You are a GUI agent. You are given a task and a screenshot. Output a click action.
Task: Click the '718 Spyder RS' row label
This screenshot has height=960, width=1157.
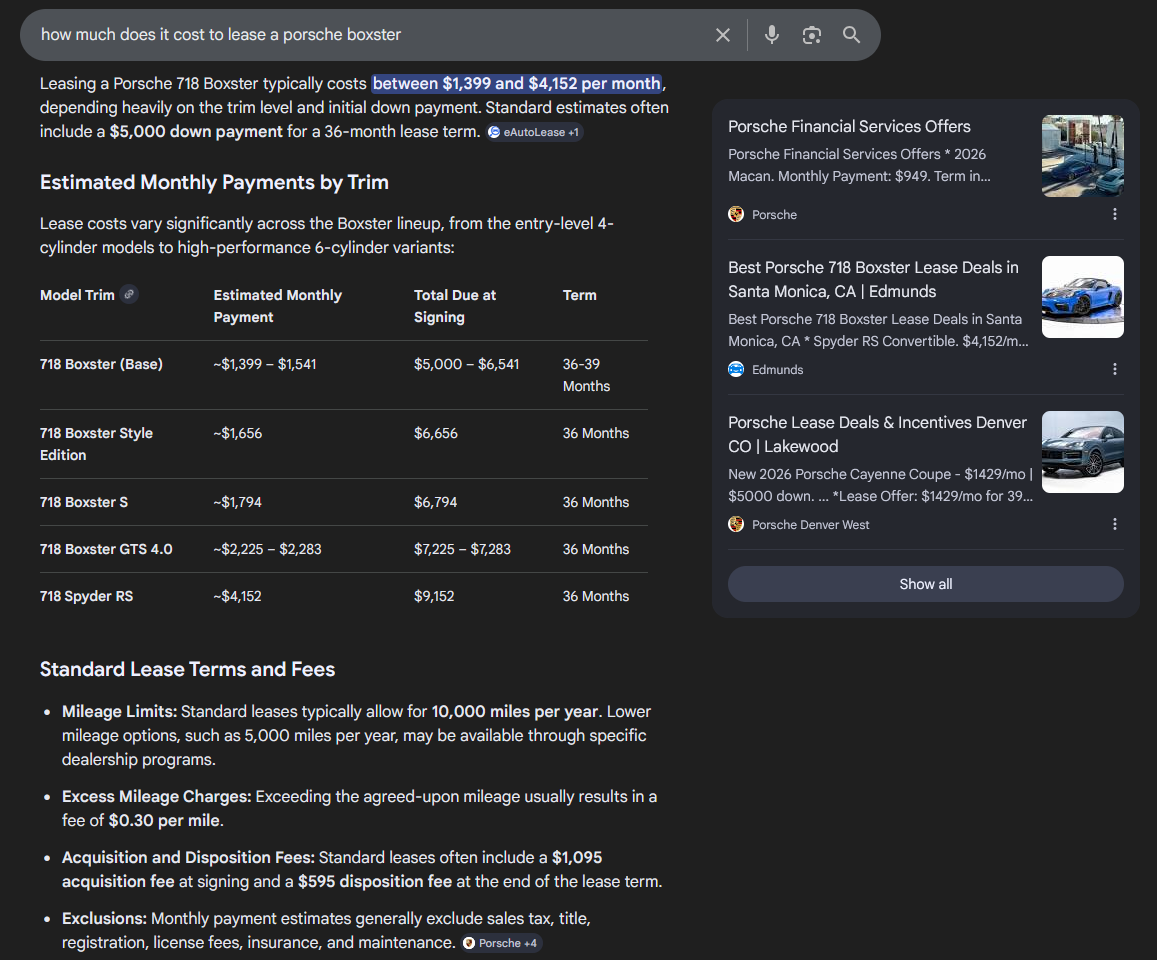pos(86,596)
